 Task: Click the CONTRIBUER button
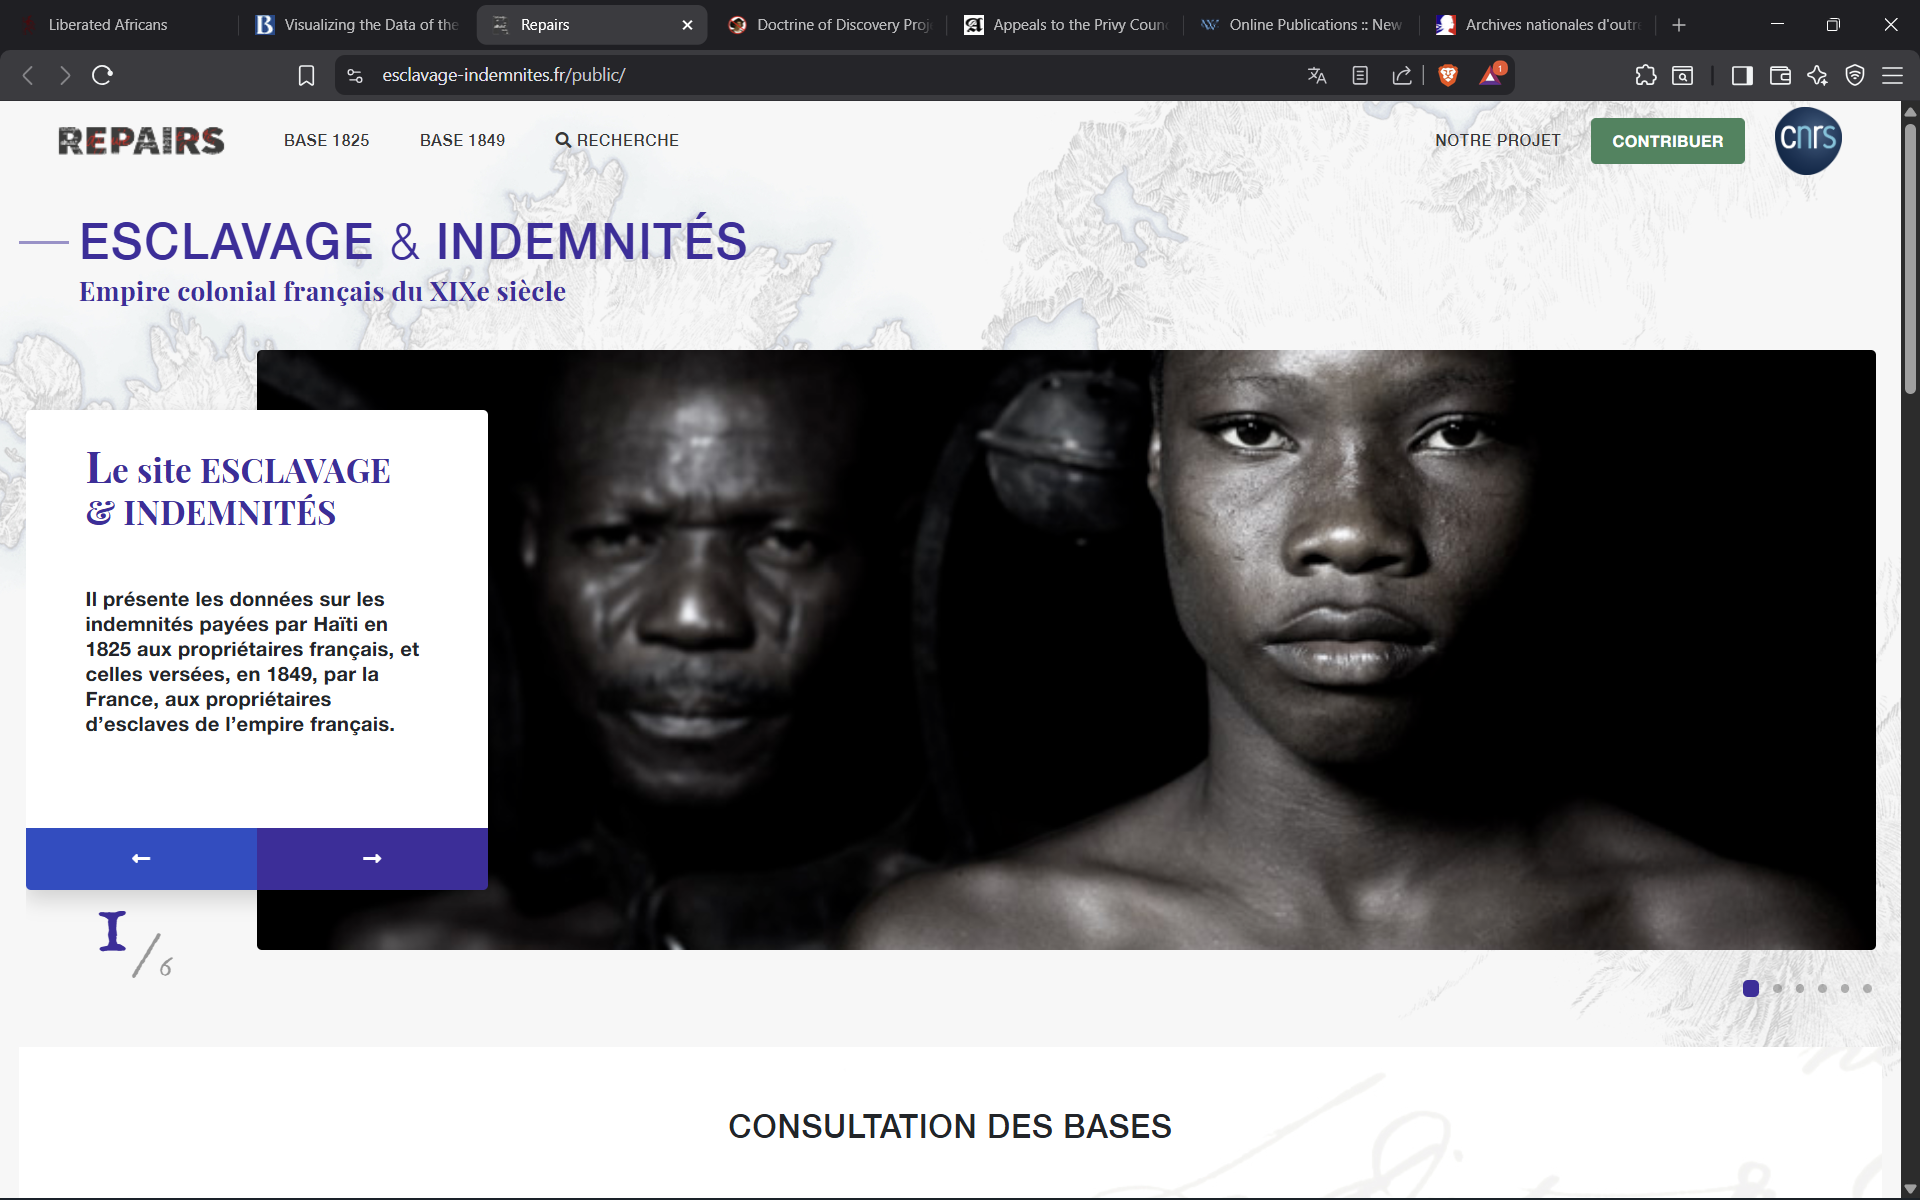1666,140
